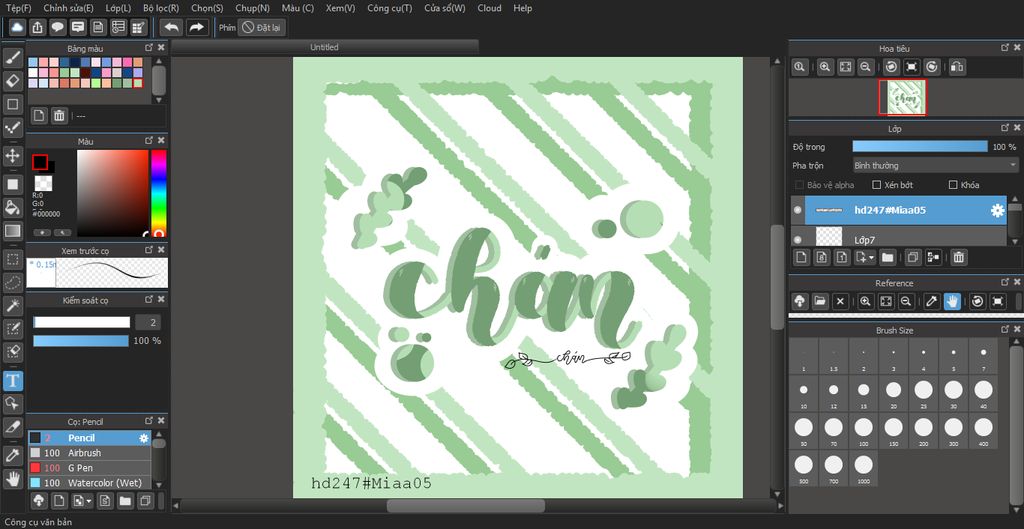Click the Redo arrow in the top toolbar

point(197,27)
